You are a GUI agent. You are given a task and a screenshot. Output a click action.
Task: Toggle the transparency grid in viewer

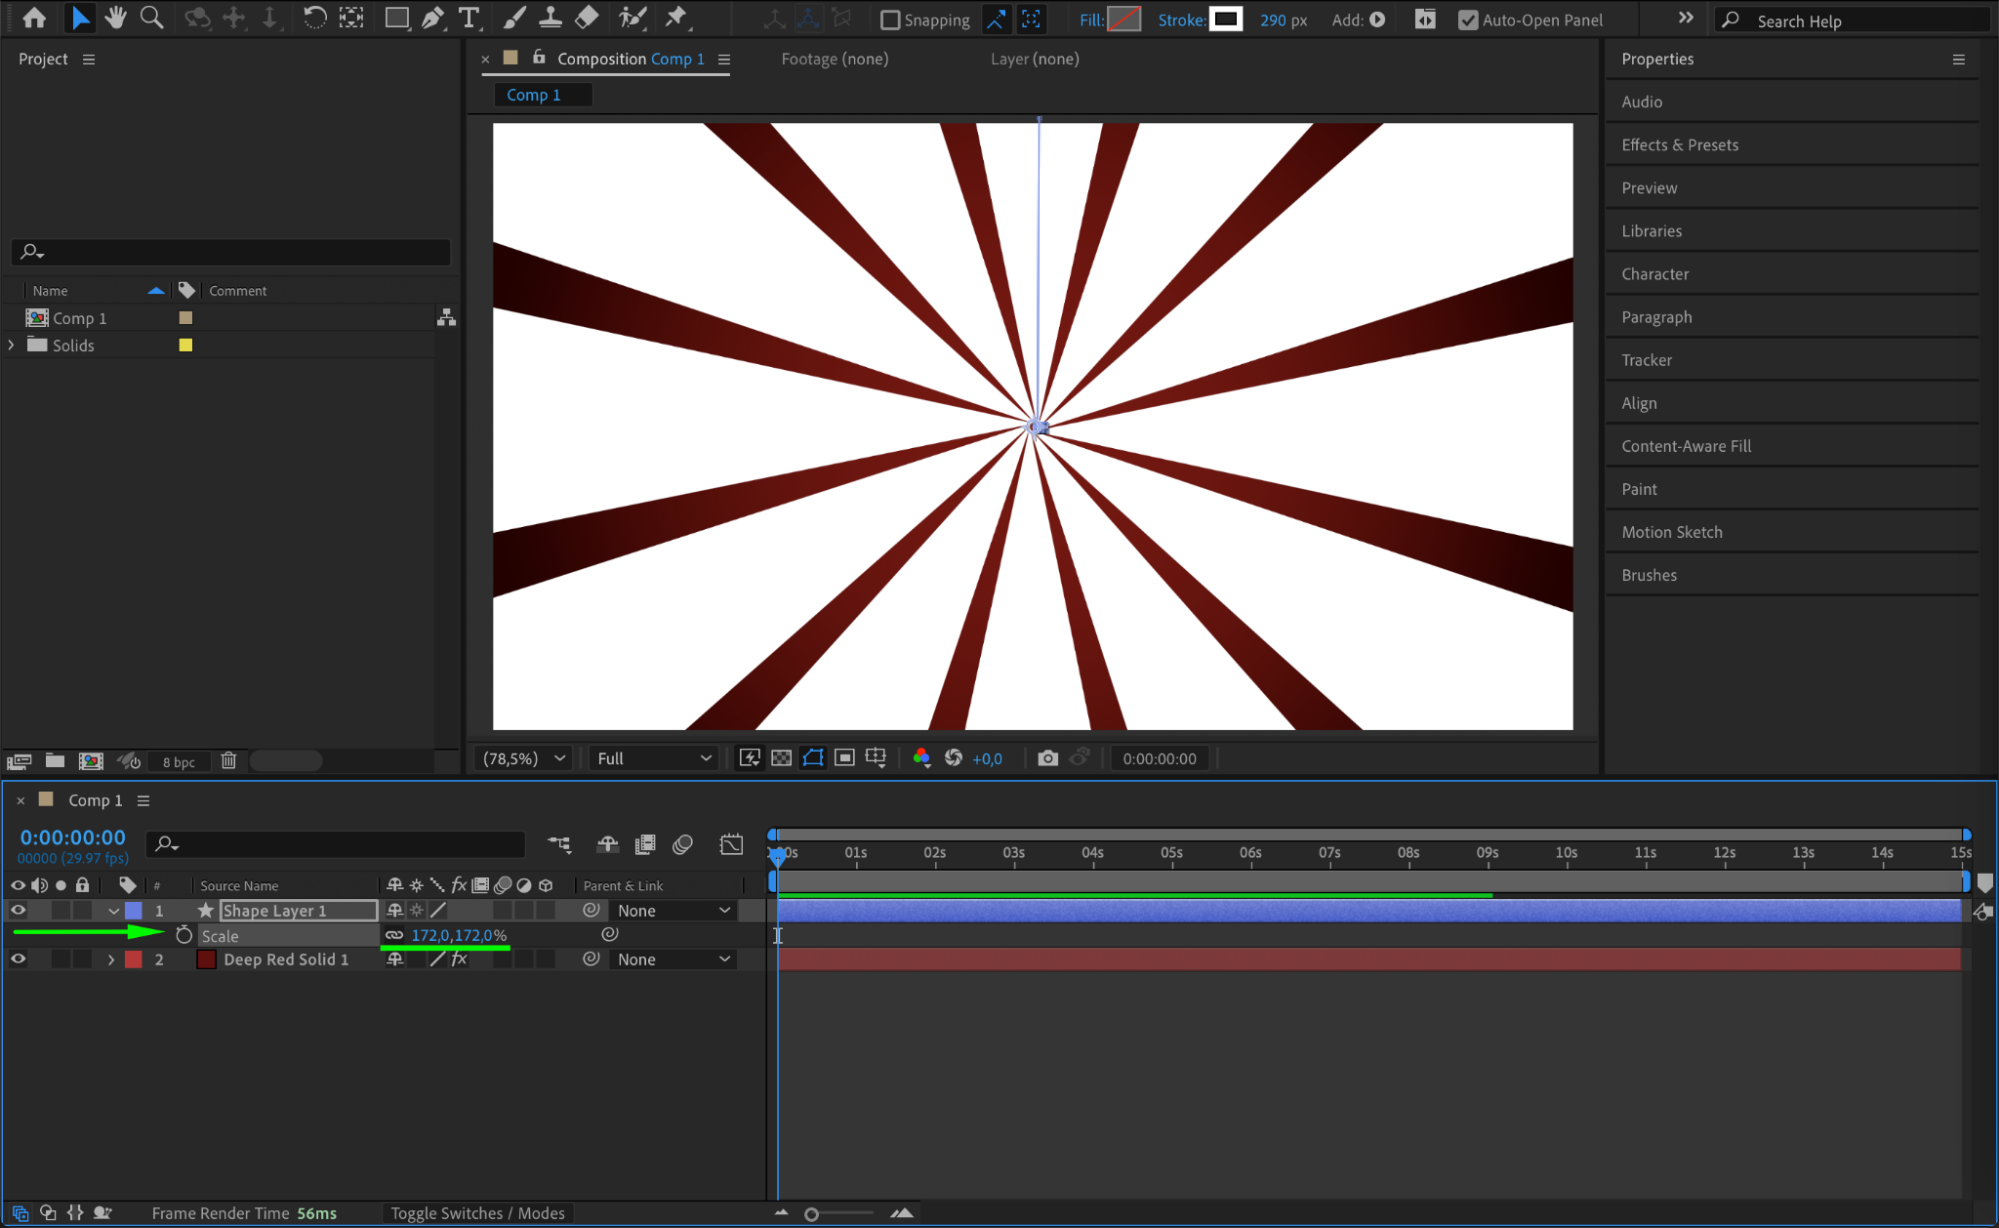[x=781, y=758]
